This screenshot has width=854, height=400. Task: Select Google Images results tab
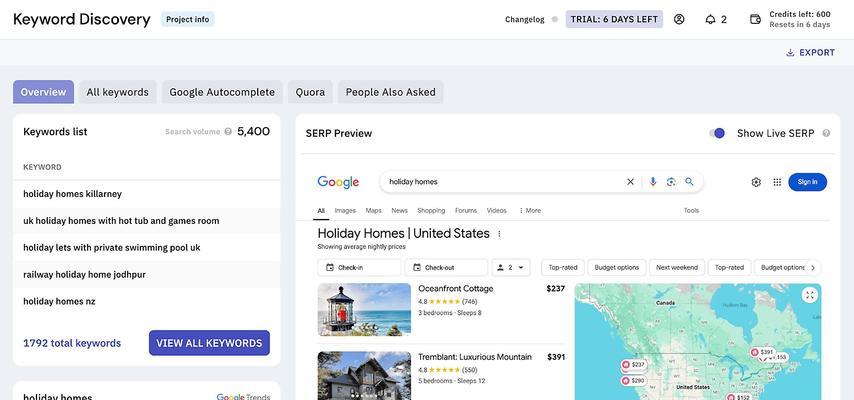pyautogui.click(x=345, y=210)
